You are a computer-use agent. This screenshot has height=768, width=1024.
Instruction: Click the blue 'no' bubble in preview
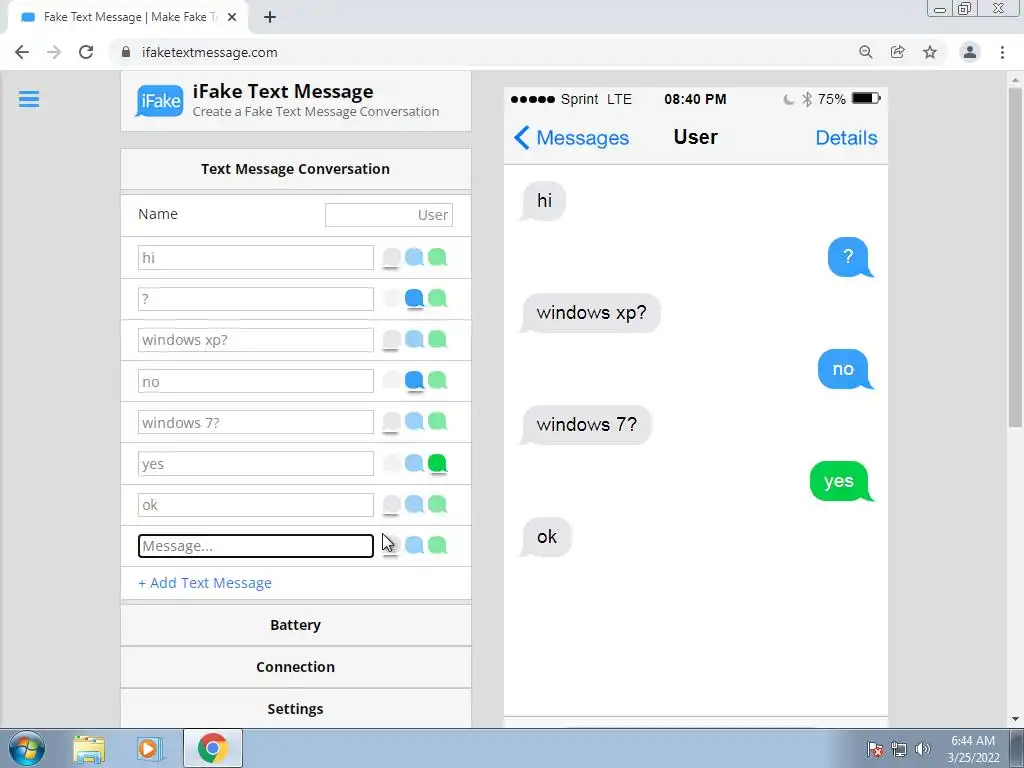pyautogui.click(x=844, y=369)
